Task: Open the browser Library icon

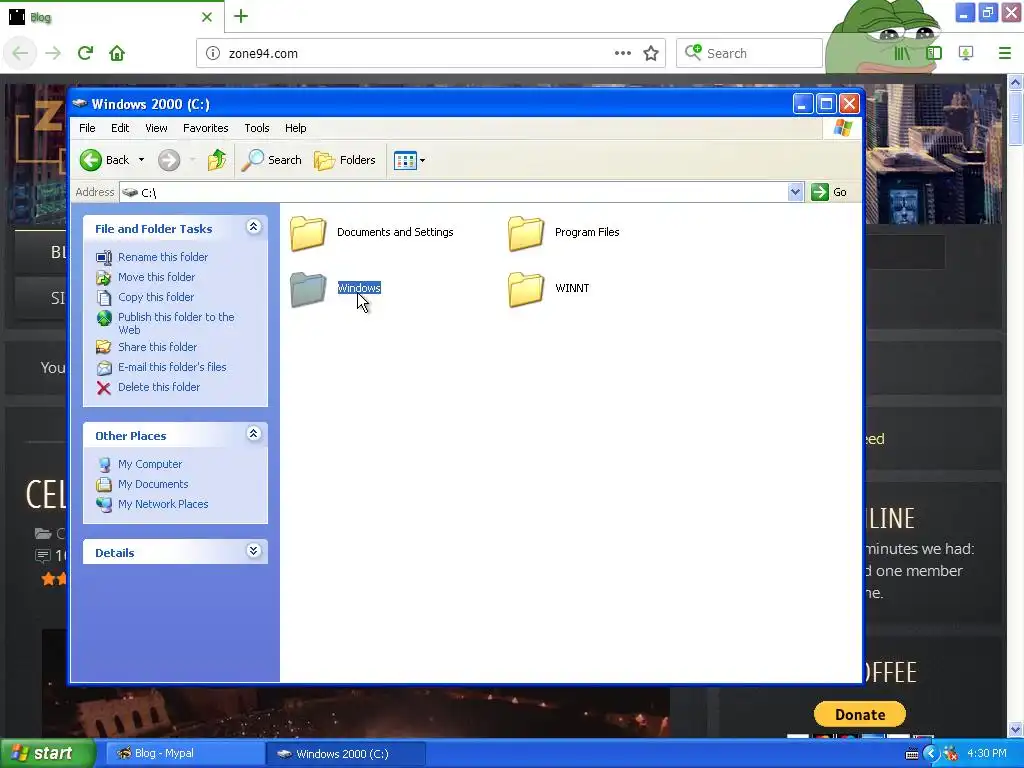Action: coord(902,54)
